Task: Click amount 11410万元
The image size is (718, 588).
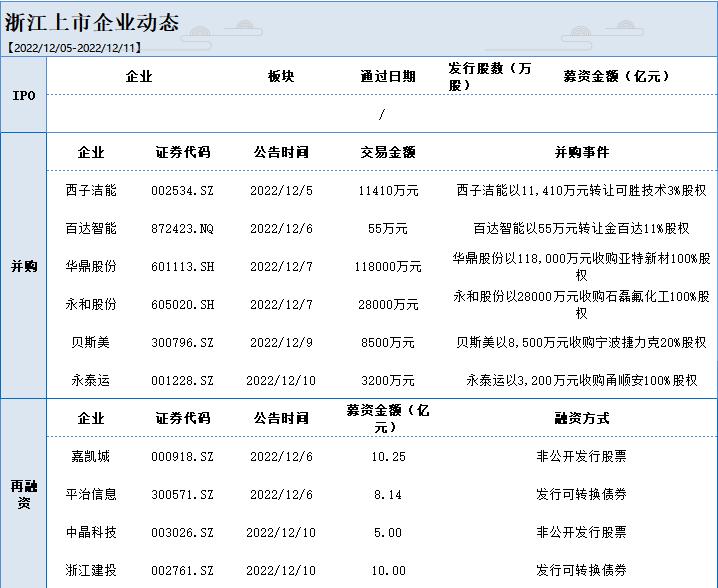Action: [388, 191]
